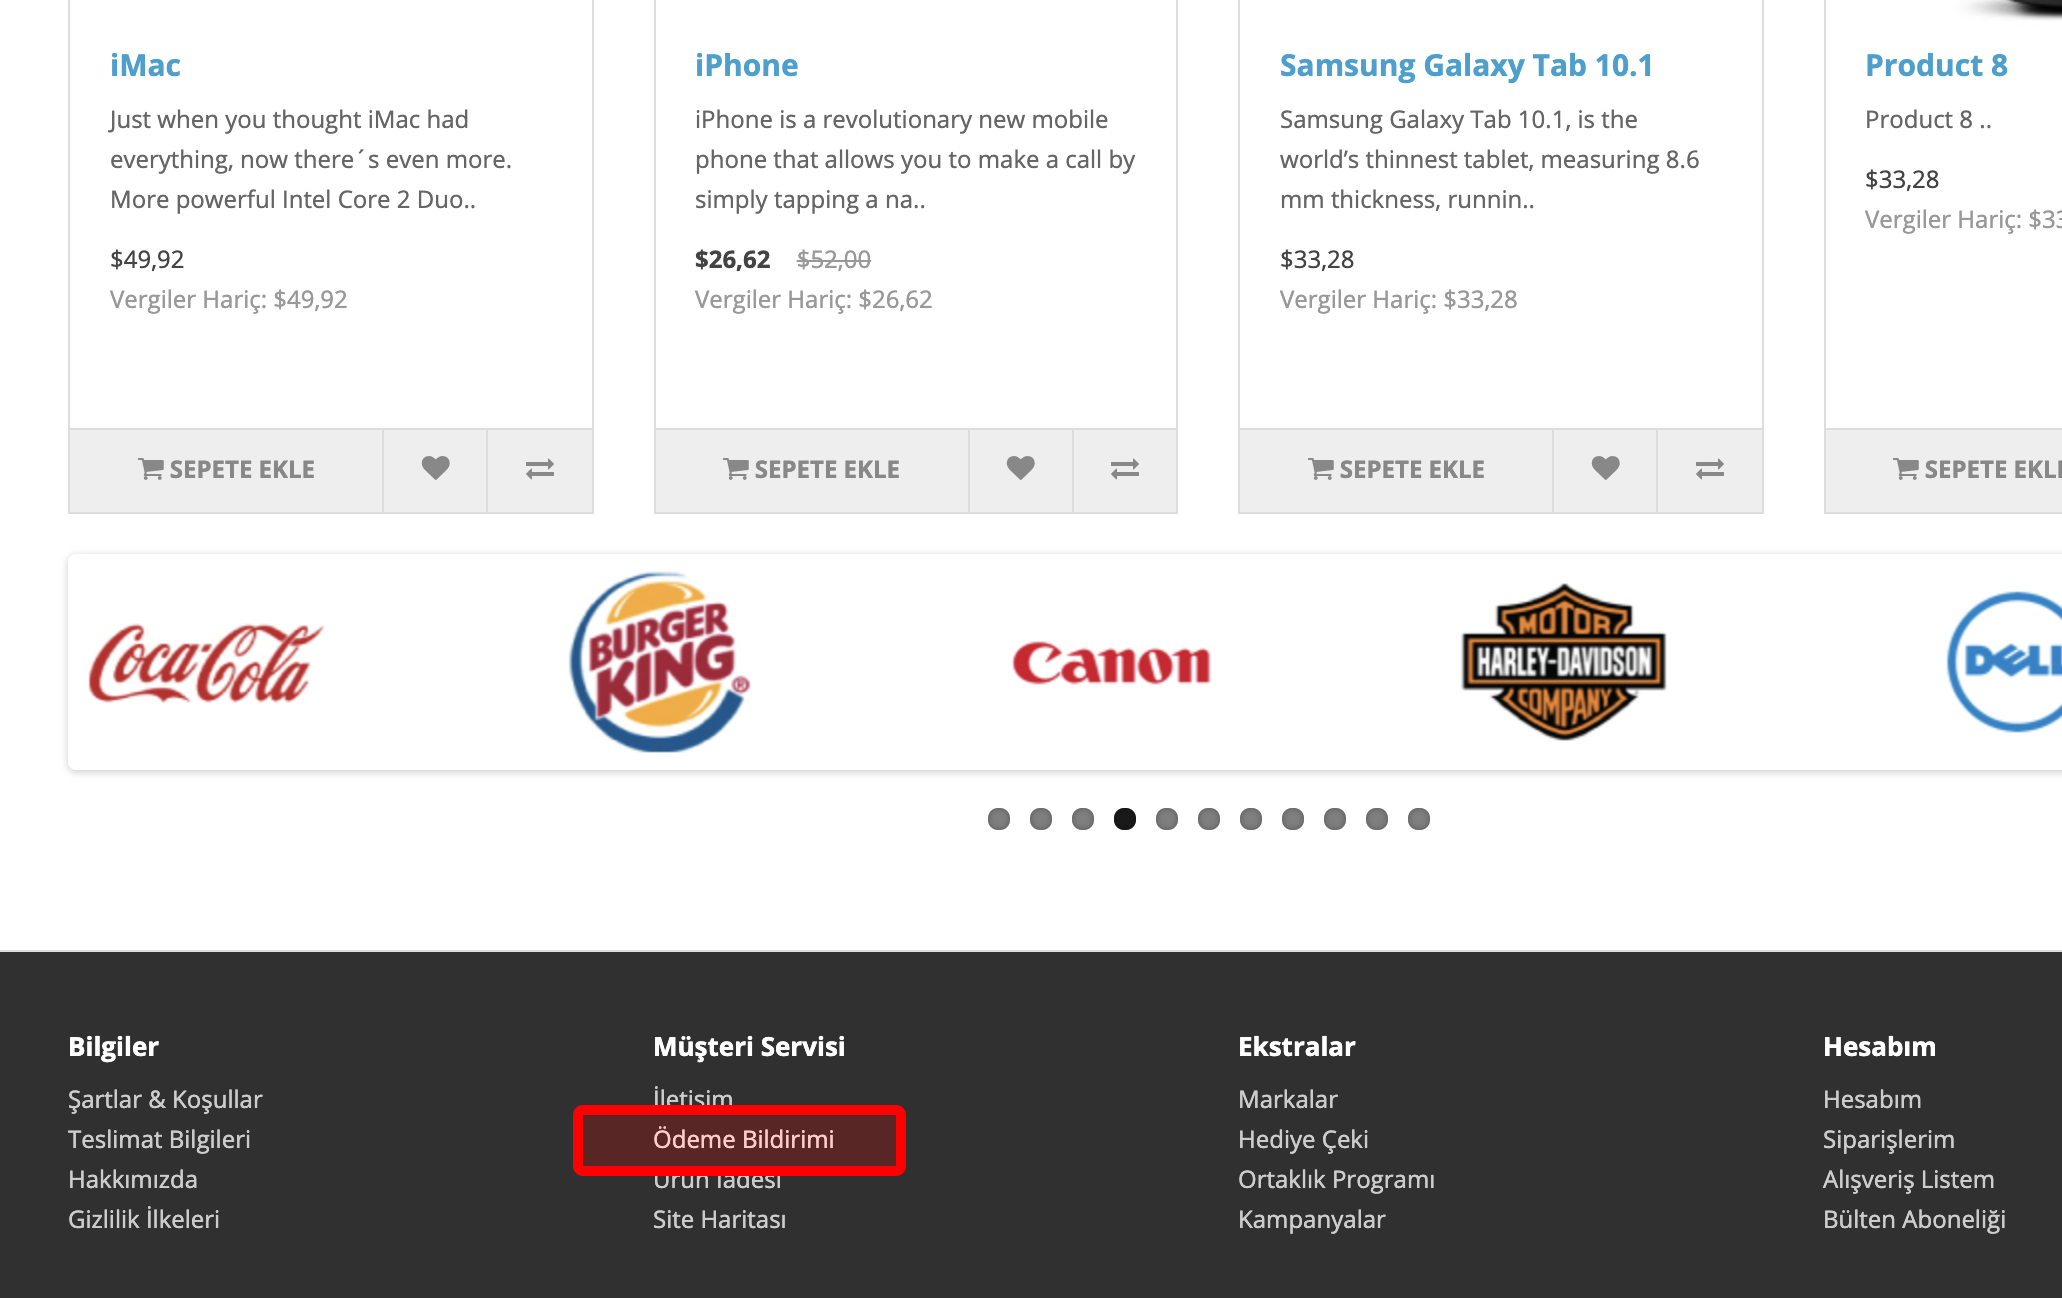The height and width of the screenshot is (1298, 2062).
Task: Select the last carousel pagination dot
Action: [x=1419, y=819]
